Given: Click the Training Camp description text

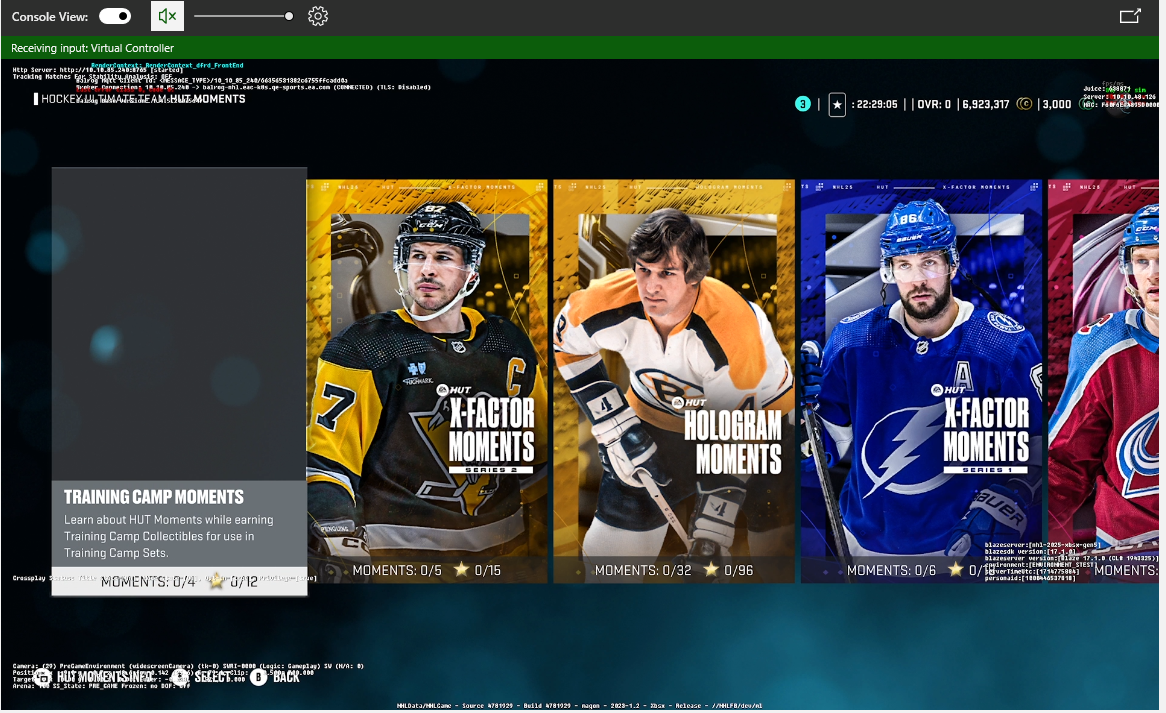Looking at the screenshot, I should click(x=168, y=536).
